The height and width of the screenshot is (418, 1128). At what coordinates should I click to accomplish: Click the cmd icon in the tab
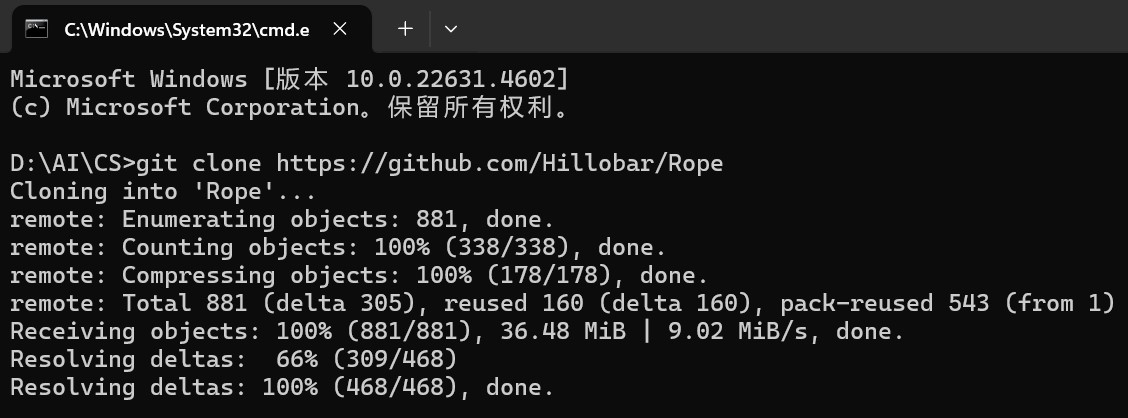(36, 29)
